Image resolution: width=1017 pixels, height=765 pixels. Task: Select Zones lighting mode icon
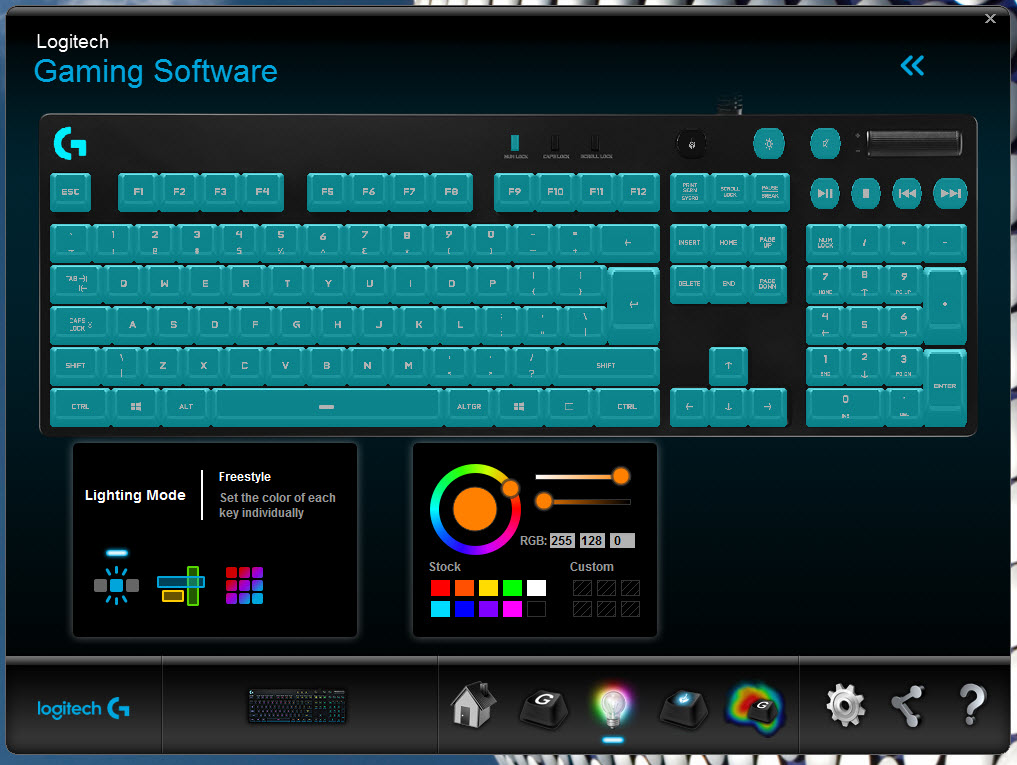pyautogui.click(x=181, y=585)
